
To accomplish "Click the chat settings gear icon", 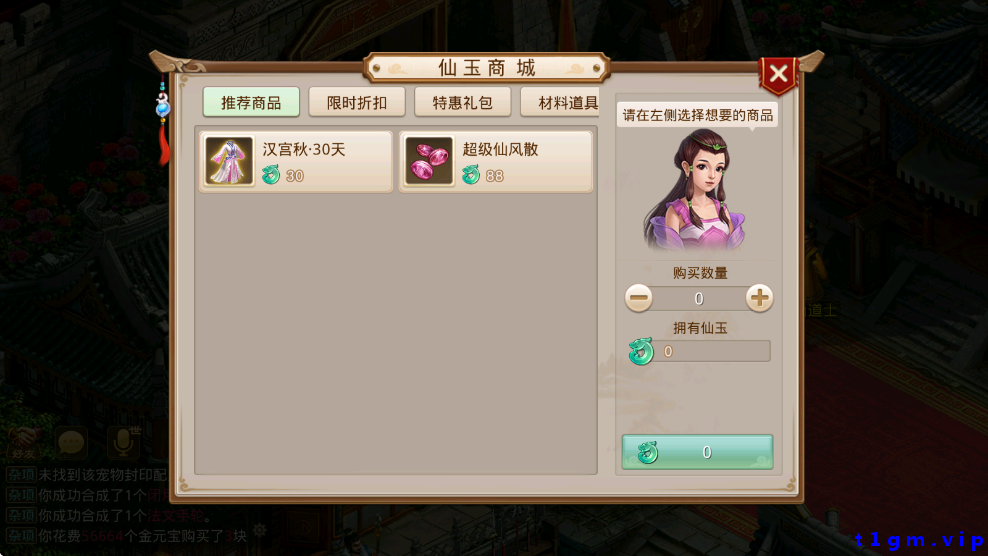I will [260, 531].
